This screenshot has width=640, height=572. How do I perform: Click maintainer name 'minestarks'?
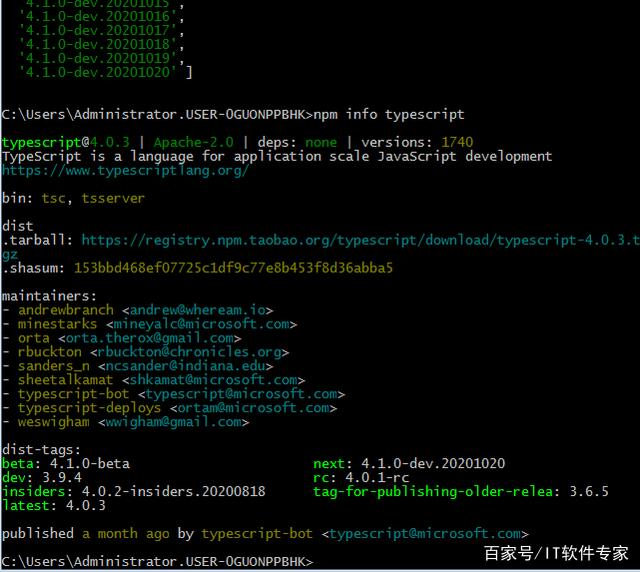click(58, 324)
